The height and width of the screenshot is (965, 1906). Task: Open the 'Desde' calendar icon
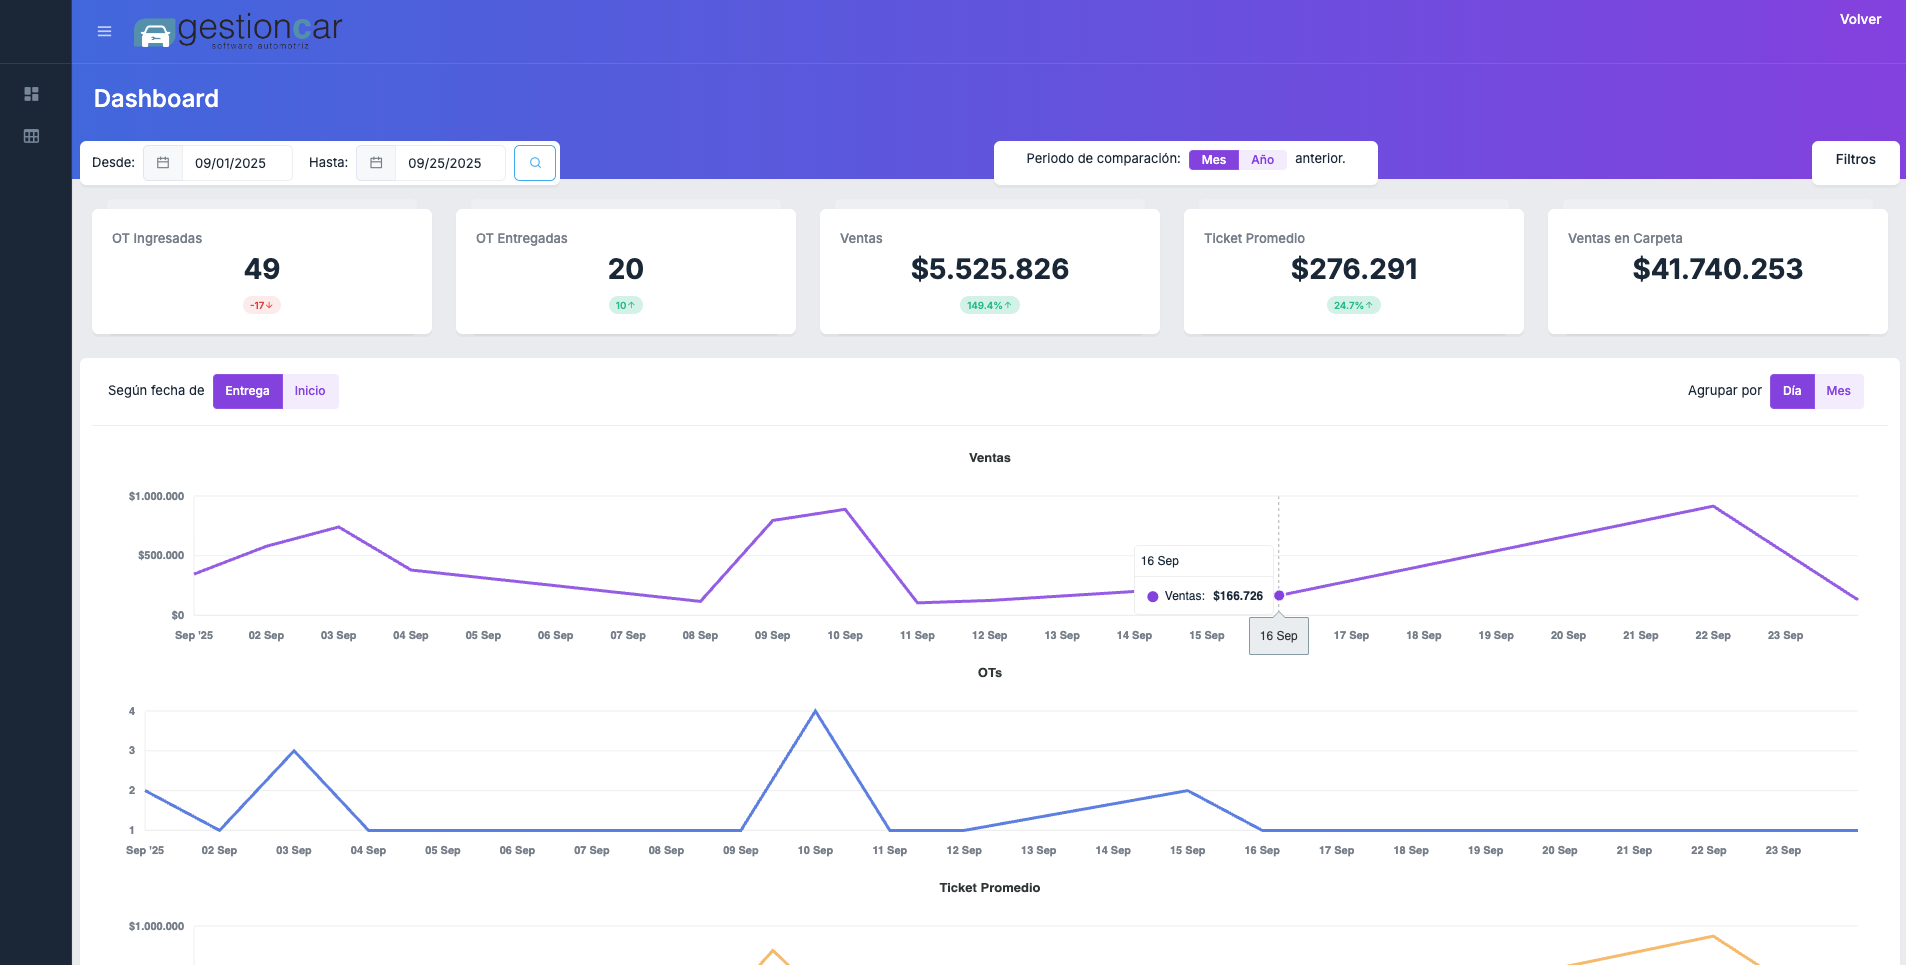coord(163,162)
